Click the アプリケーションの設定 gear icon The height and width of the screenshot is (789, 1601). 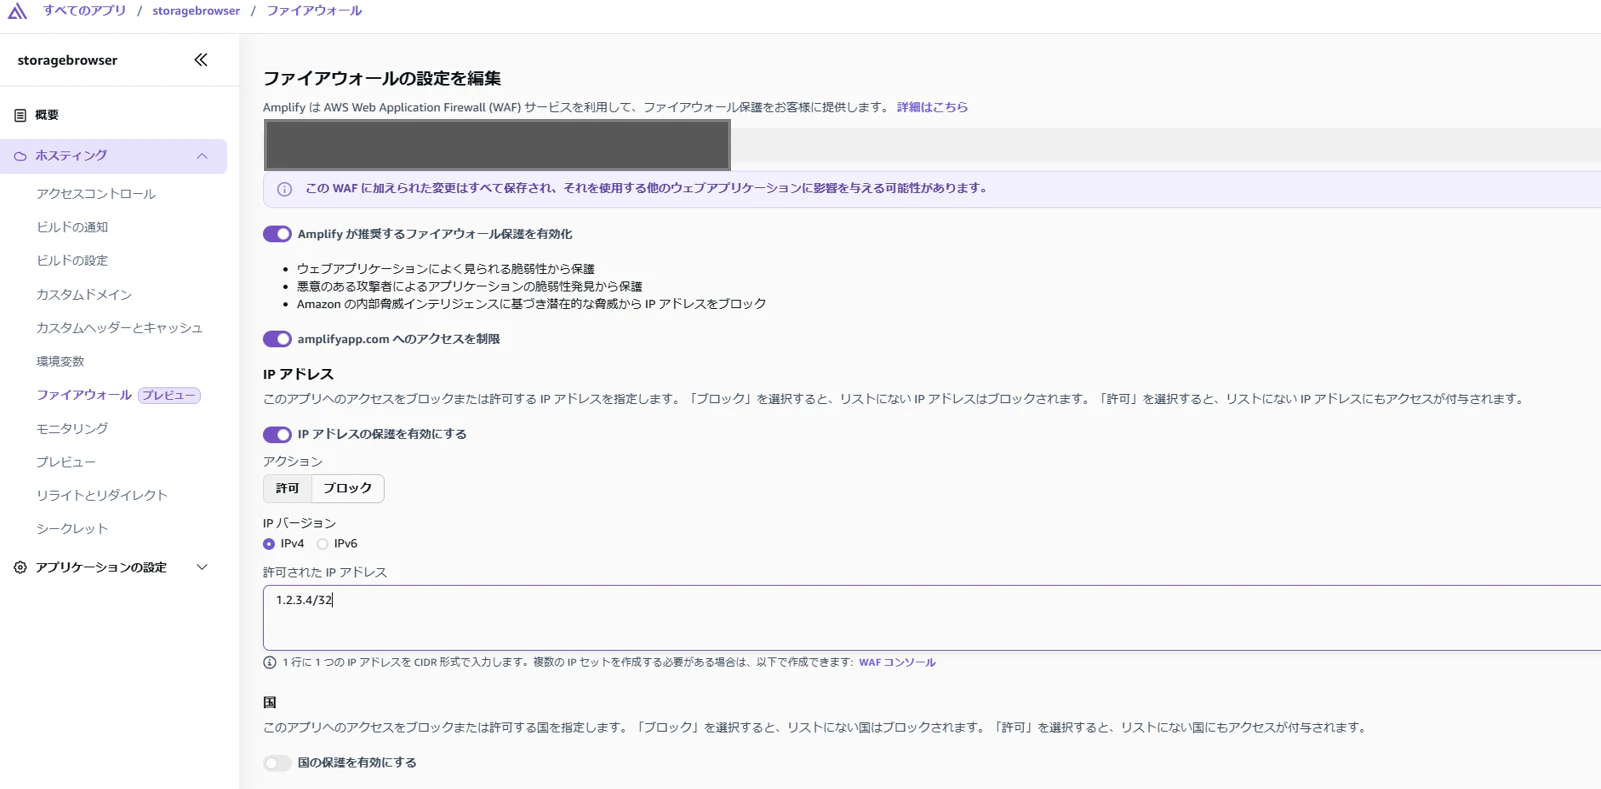(x=20, y=567)
